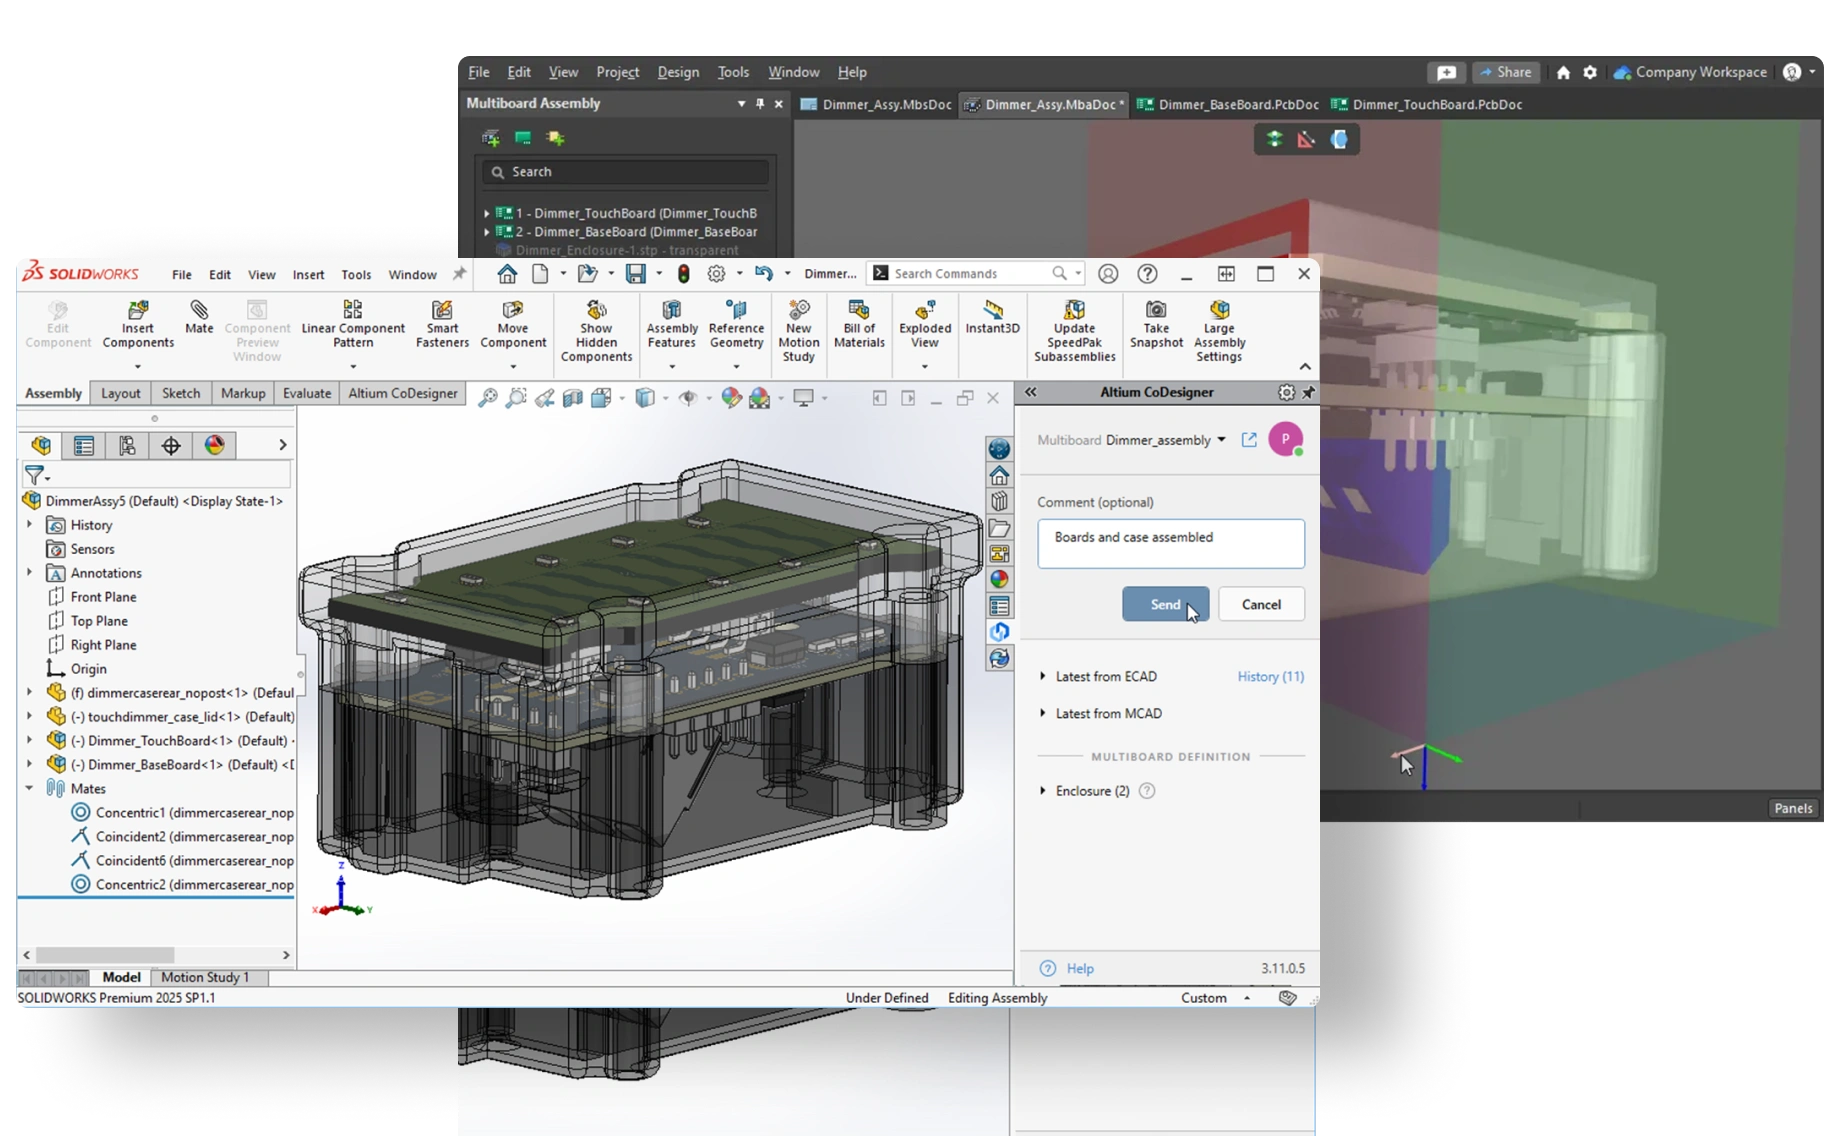Open the Dimmer_BaseBoard.PcbDoc tab
The width and height of the screenshot is (1840, 1136).
pyautogui.click(x=1237, y=104)
